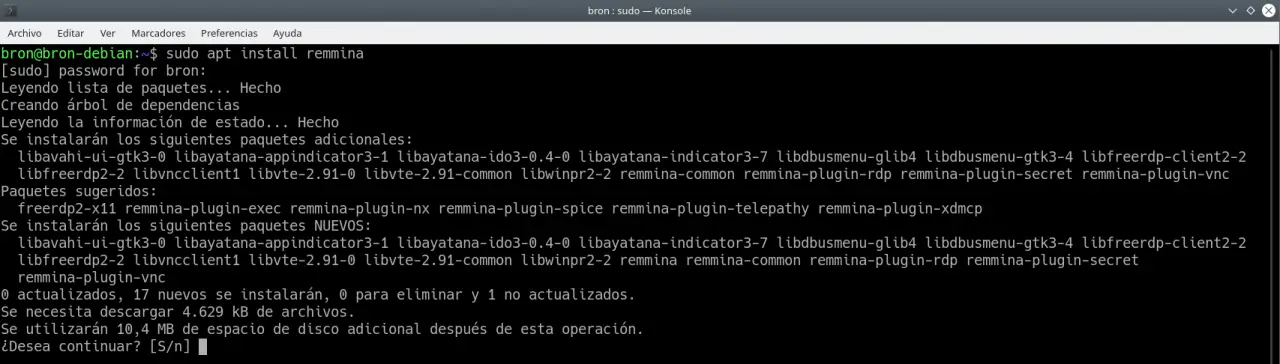Click 'Se instalarán los siguientes paquetes NUEVOS:' line

tap(186, 225)
